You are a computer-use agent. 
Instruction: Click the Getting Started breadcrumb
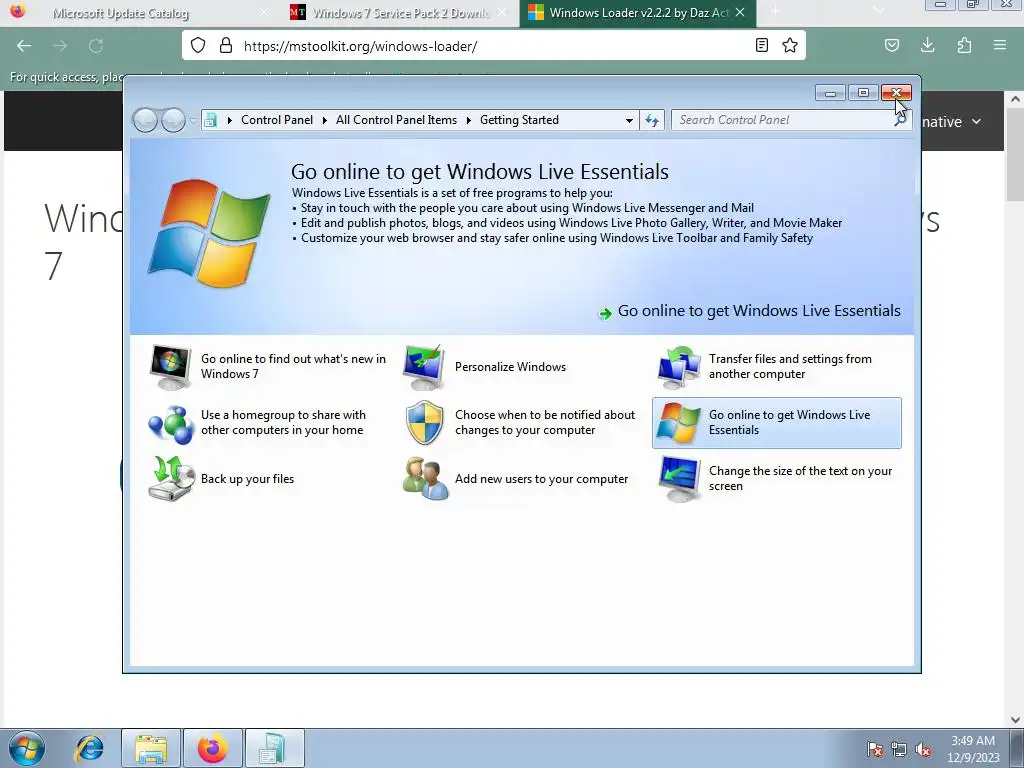click(519, 120)
